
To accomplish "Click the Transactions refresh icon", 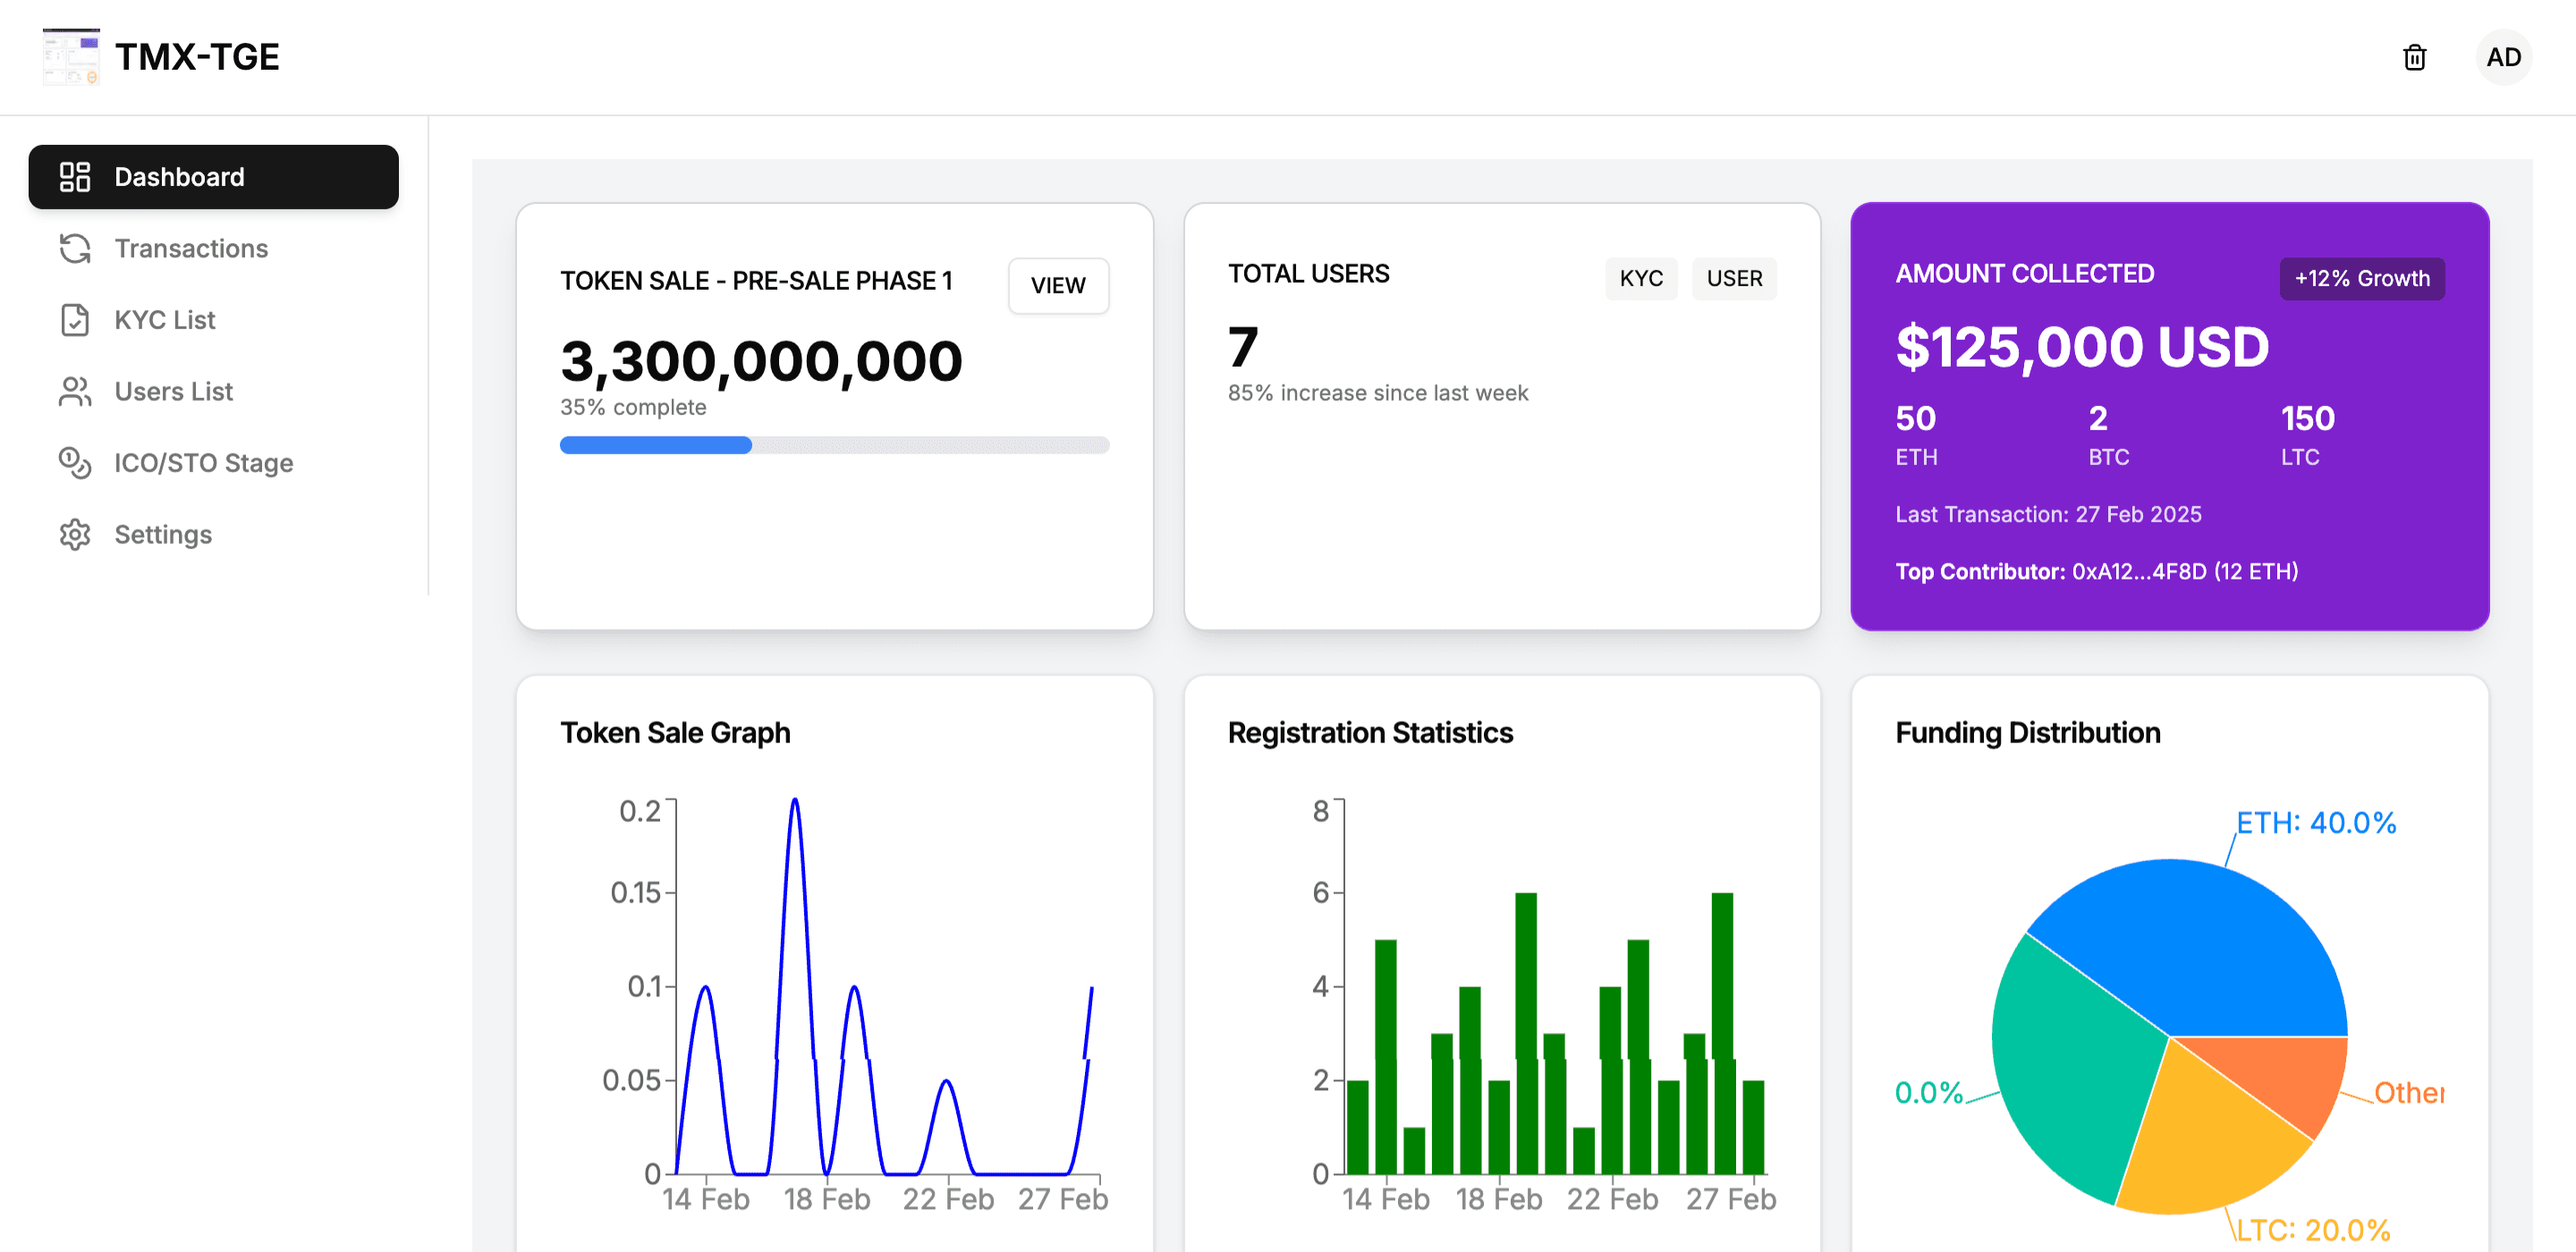I will 75,248.
